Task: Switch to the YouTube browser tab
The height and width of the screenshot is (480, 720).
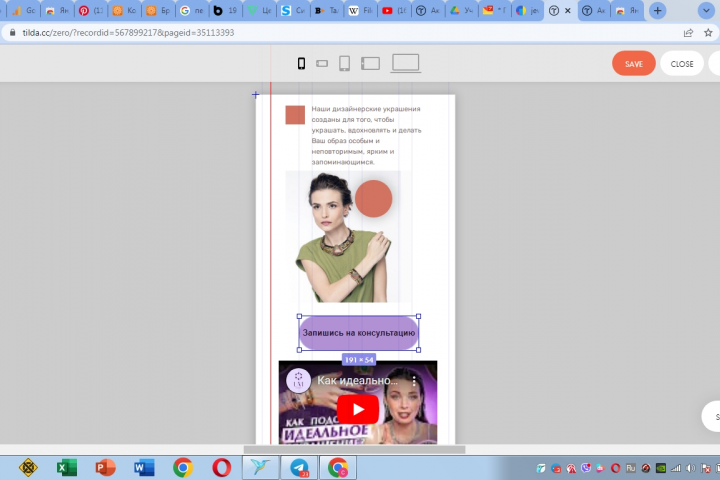Action: 395,10
